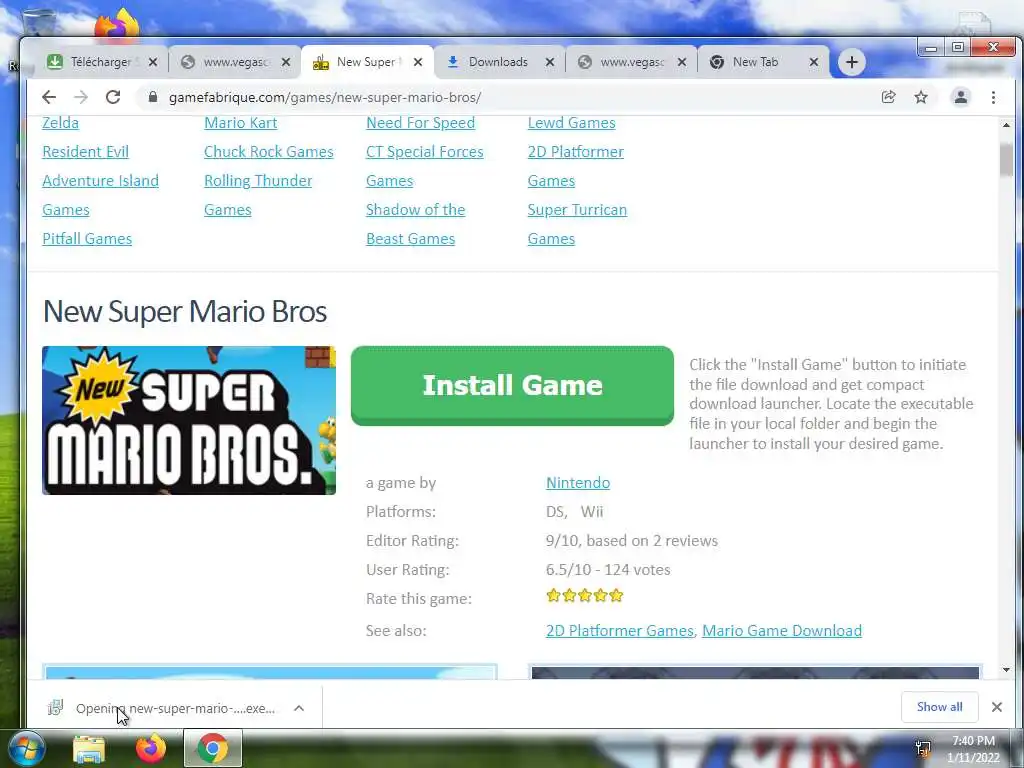This screenshot has width=1024, height=768.
Task: Open the Resident Evil link
Action: 86,152
